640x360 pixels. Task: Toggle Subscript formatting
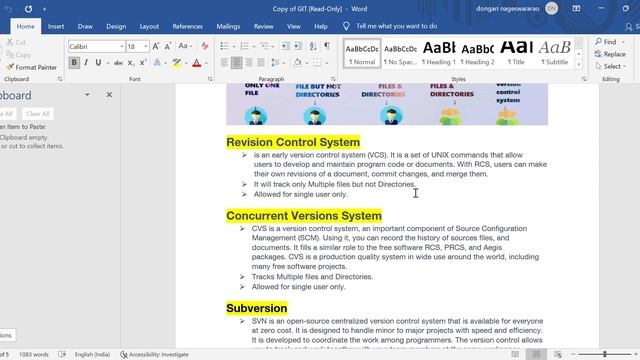130,62
